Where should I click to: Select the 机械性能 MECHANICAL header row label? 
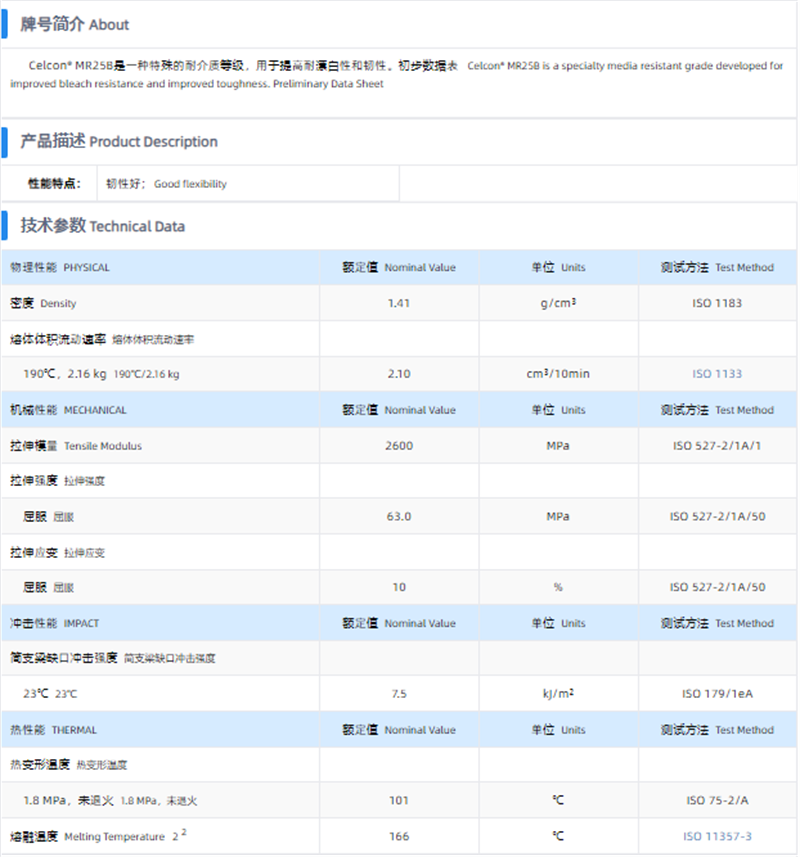click(68, 410)
